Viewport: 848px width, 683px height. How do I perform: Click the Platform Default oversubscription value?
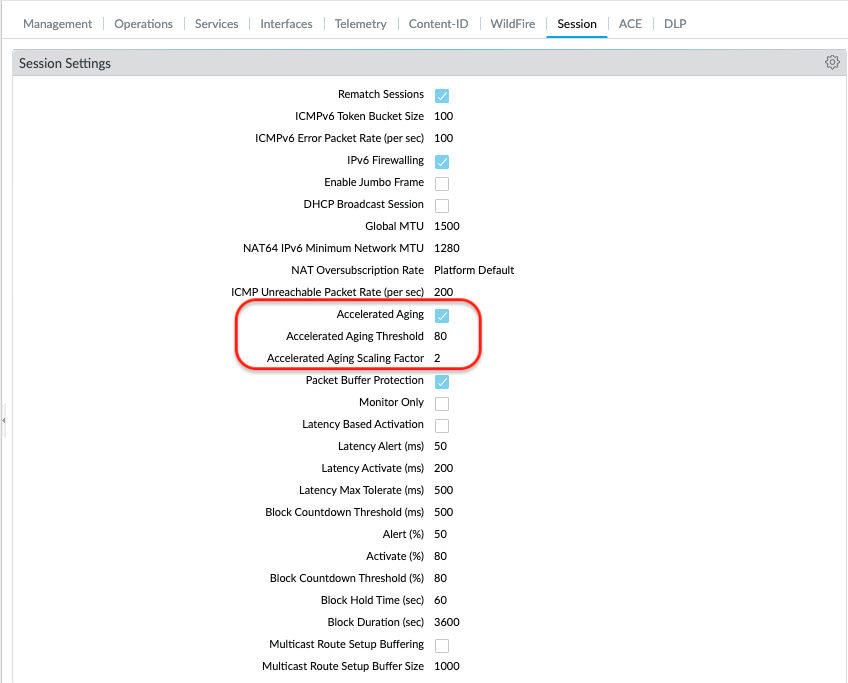click(x=474, y=270)
